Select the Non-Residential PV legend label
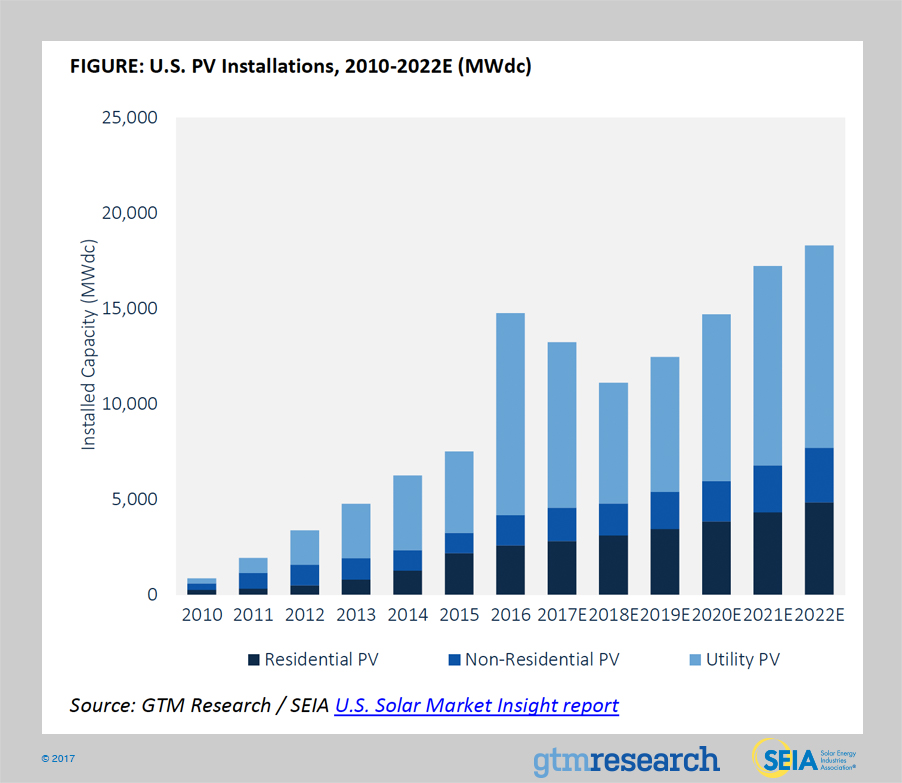The image size is (902, 783). [x=542, y=659]
